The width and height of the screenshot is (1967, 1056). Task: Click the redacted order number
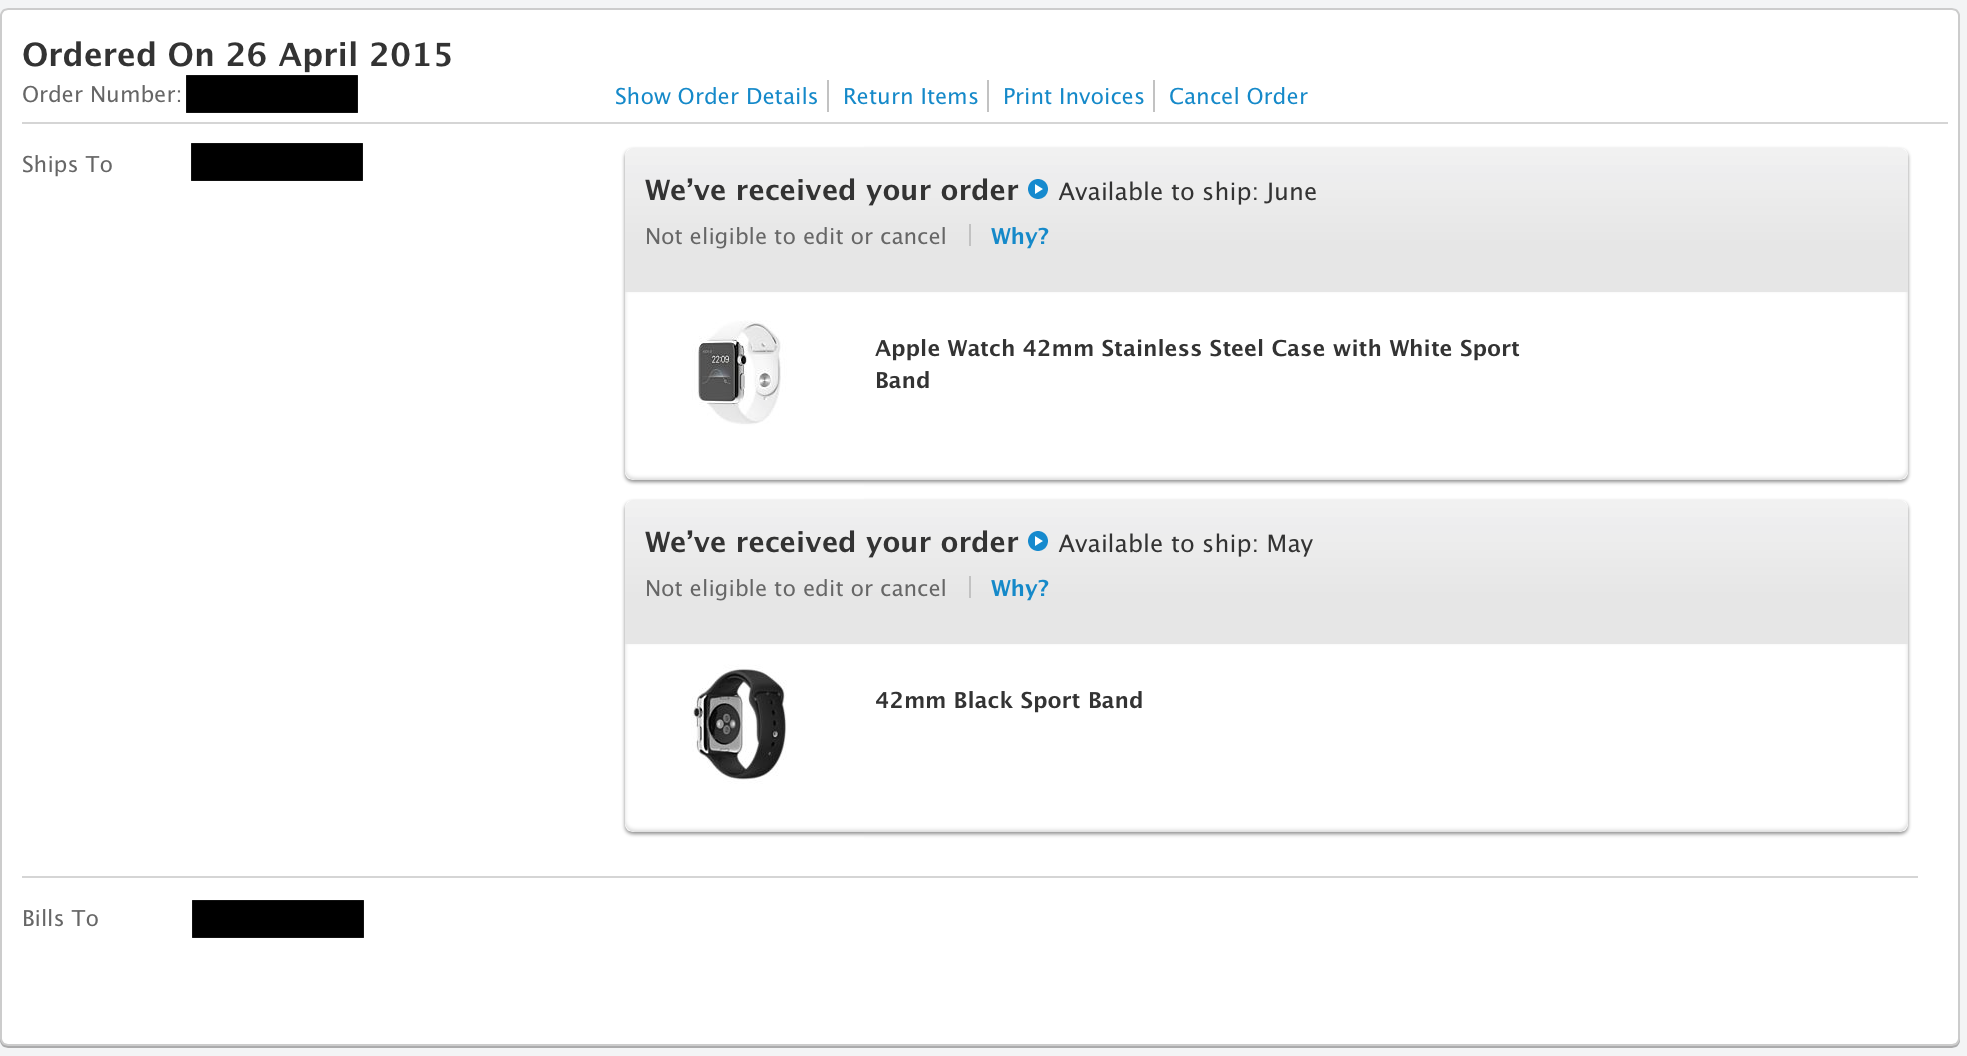[x=272, y=94]
